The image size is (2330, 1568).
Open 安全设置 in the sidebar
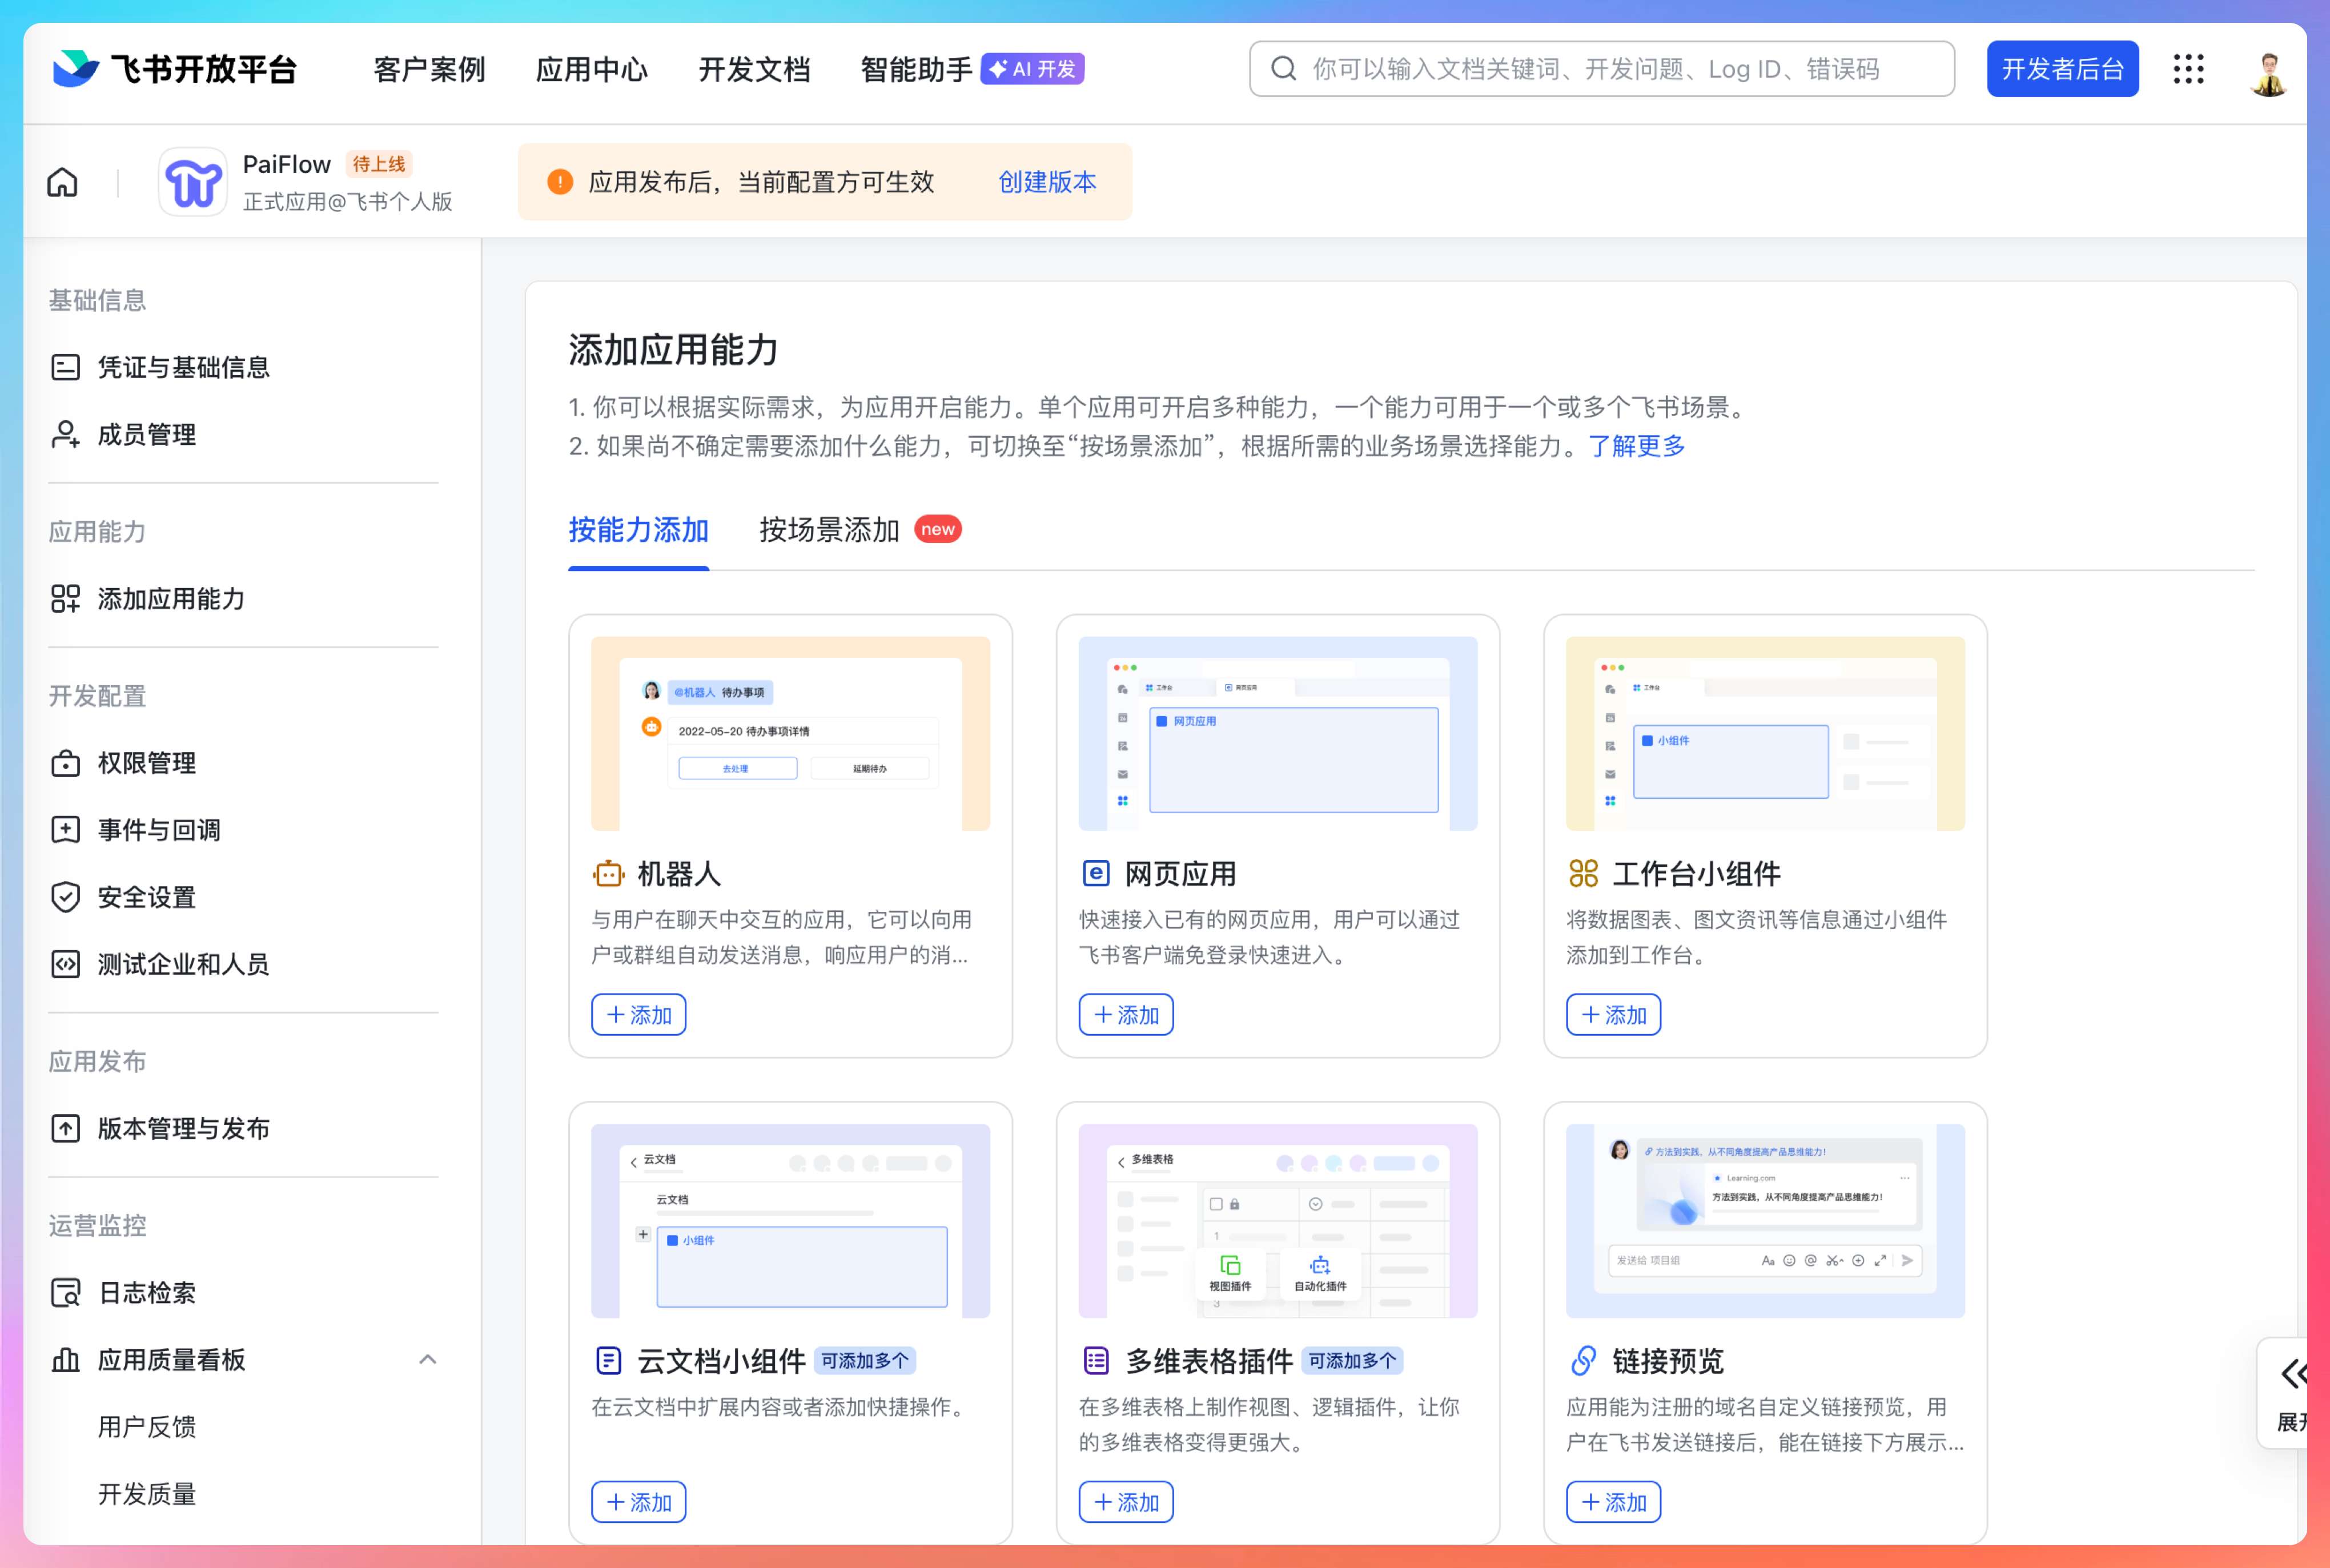[x=146, y=897]
